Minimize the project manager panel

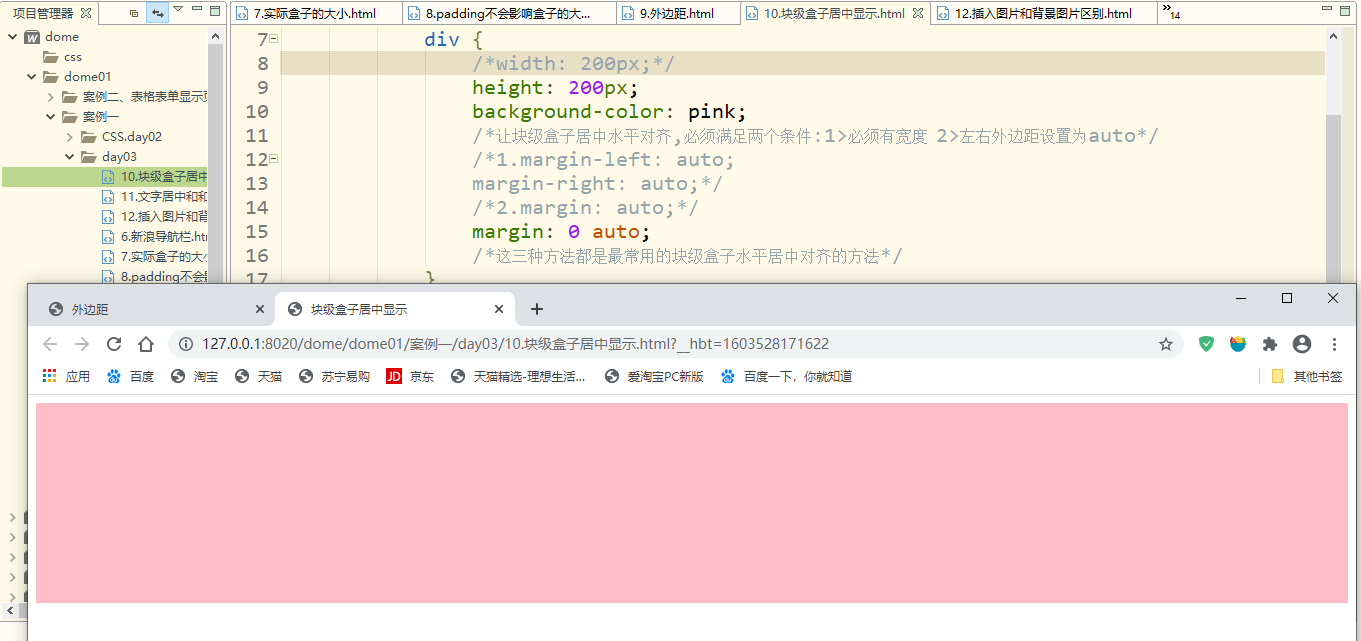197,10
